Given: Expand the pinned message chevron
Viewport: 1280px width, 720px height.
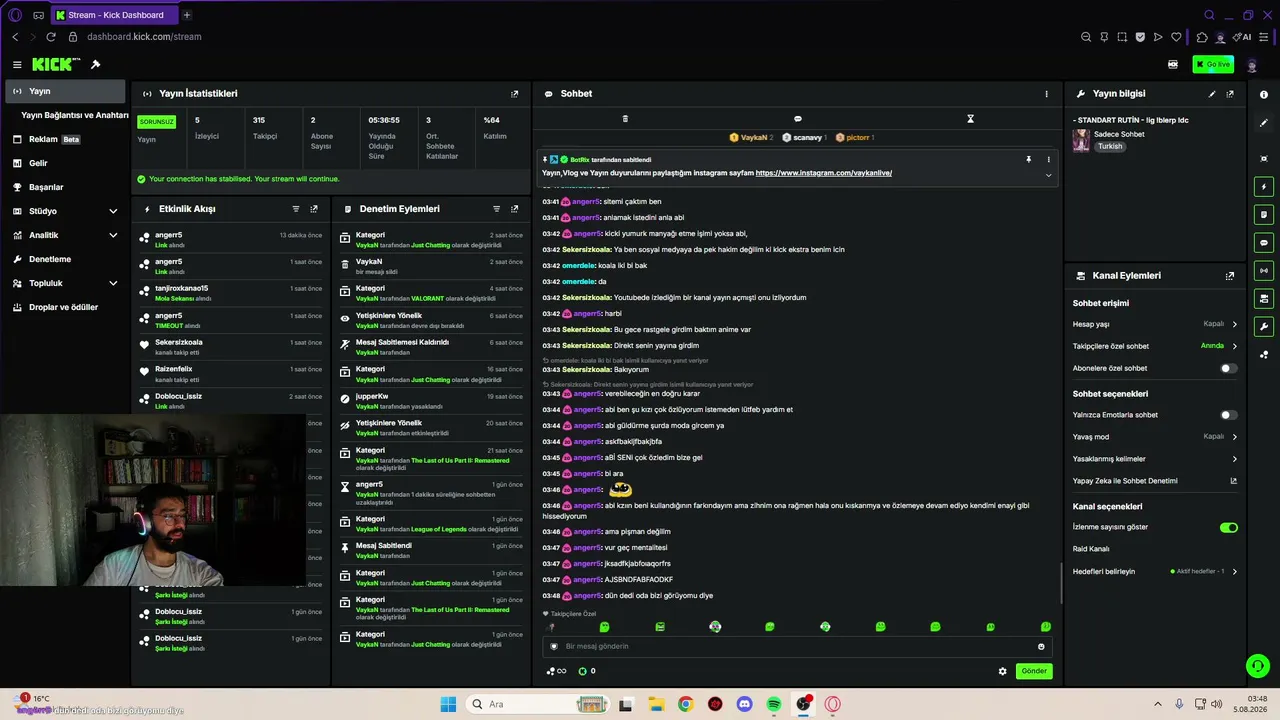Looking at the screenshot, I should pyautogui.click(x=1048, y=175).
